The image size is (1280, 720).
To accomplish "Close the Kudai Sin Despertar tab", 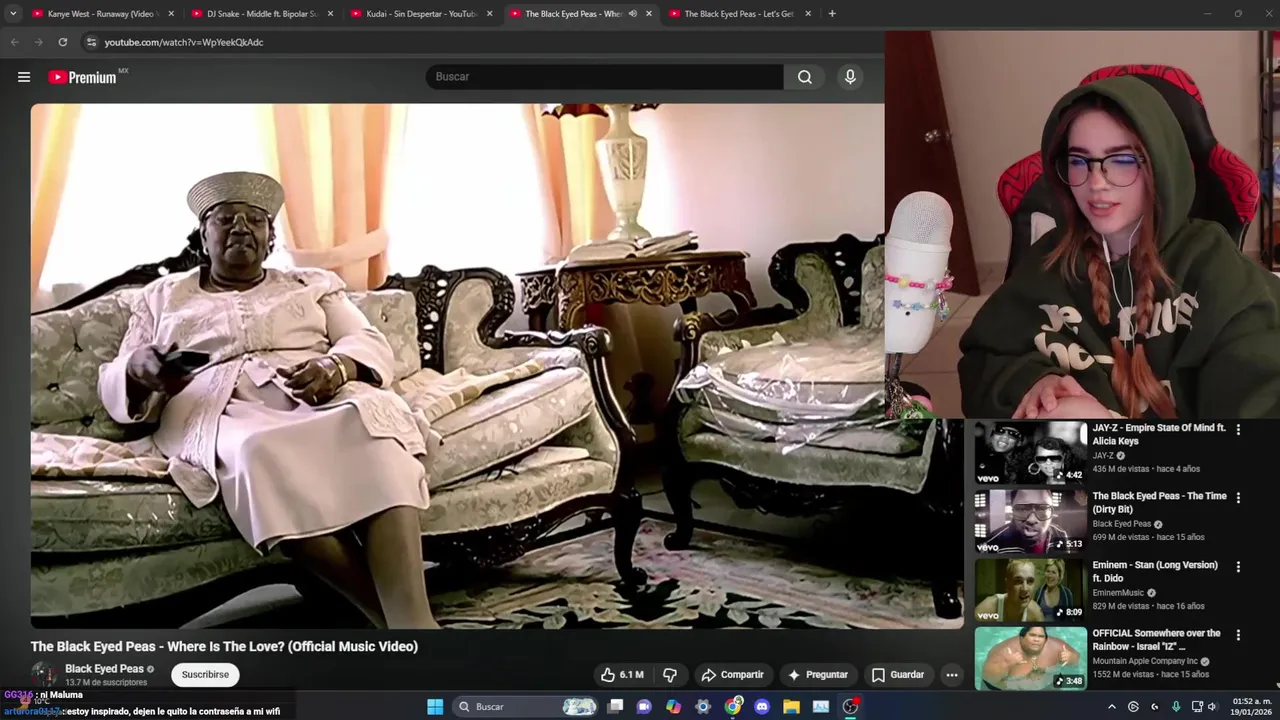I will 489,14.
